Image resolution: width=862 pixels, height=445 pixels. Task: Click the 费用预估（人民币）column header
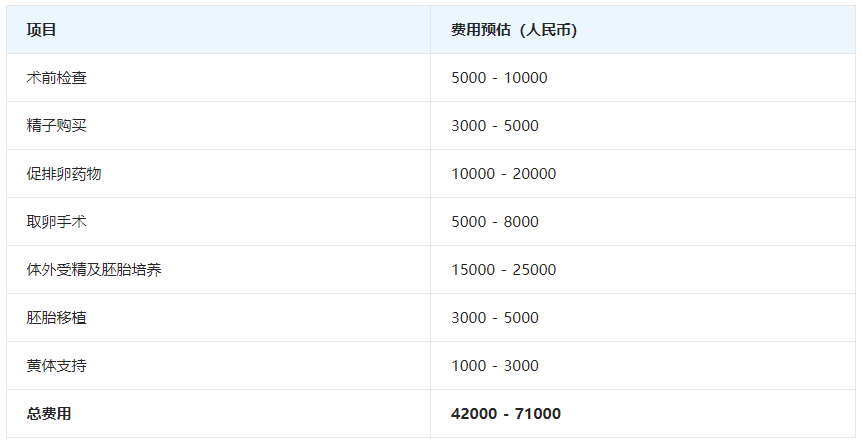(514, 30)
